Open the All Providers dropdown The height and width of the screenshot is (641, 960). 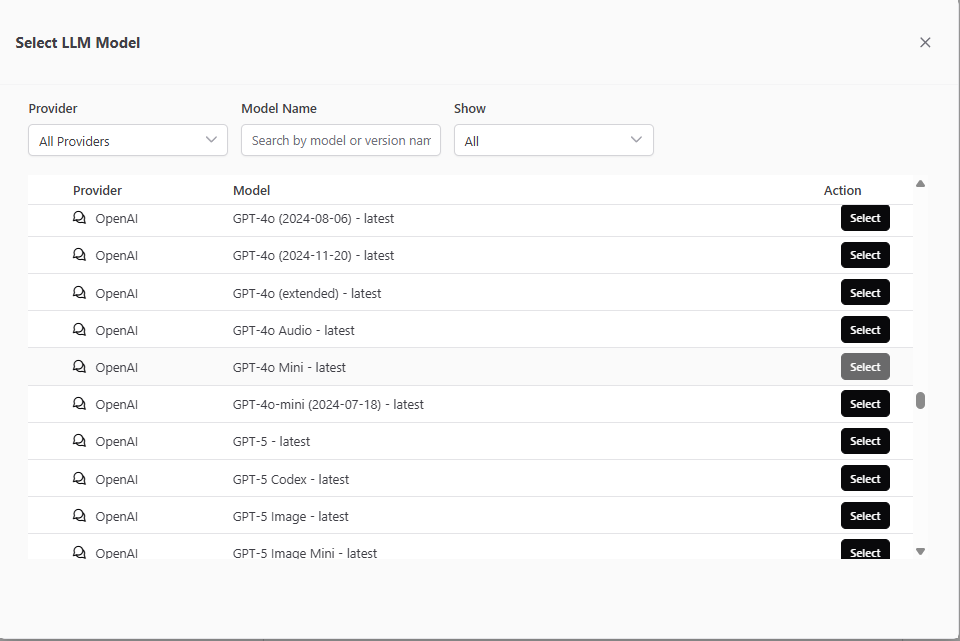point(128,140)
